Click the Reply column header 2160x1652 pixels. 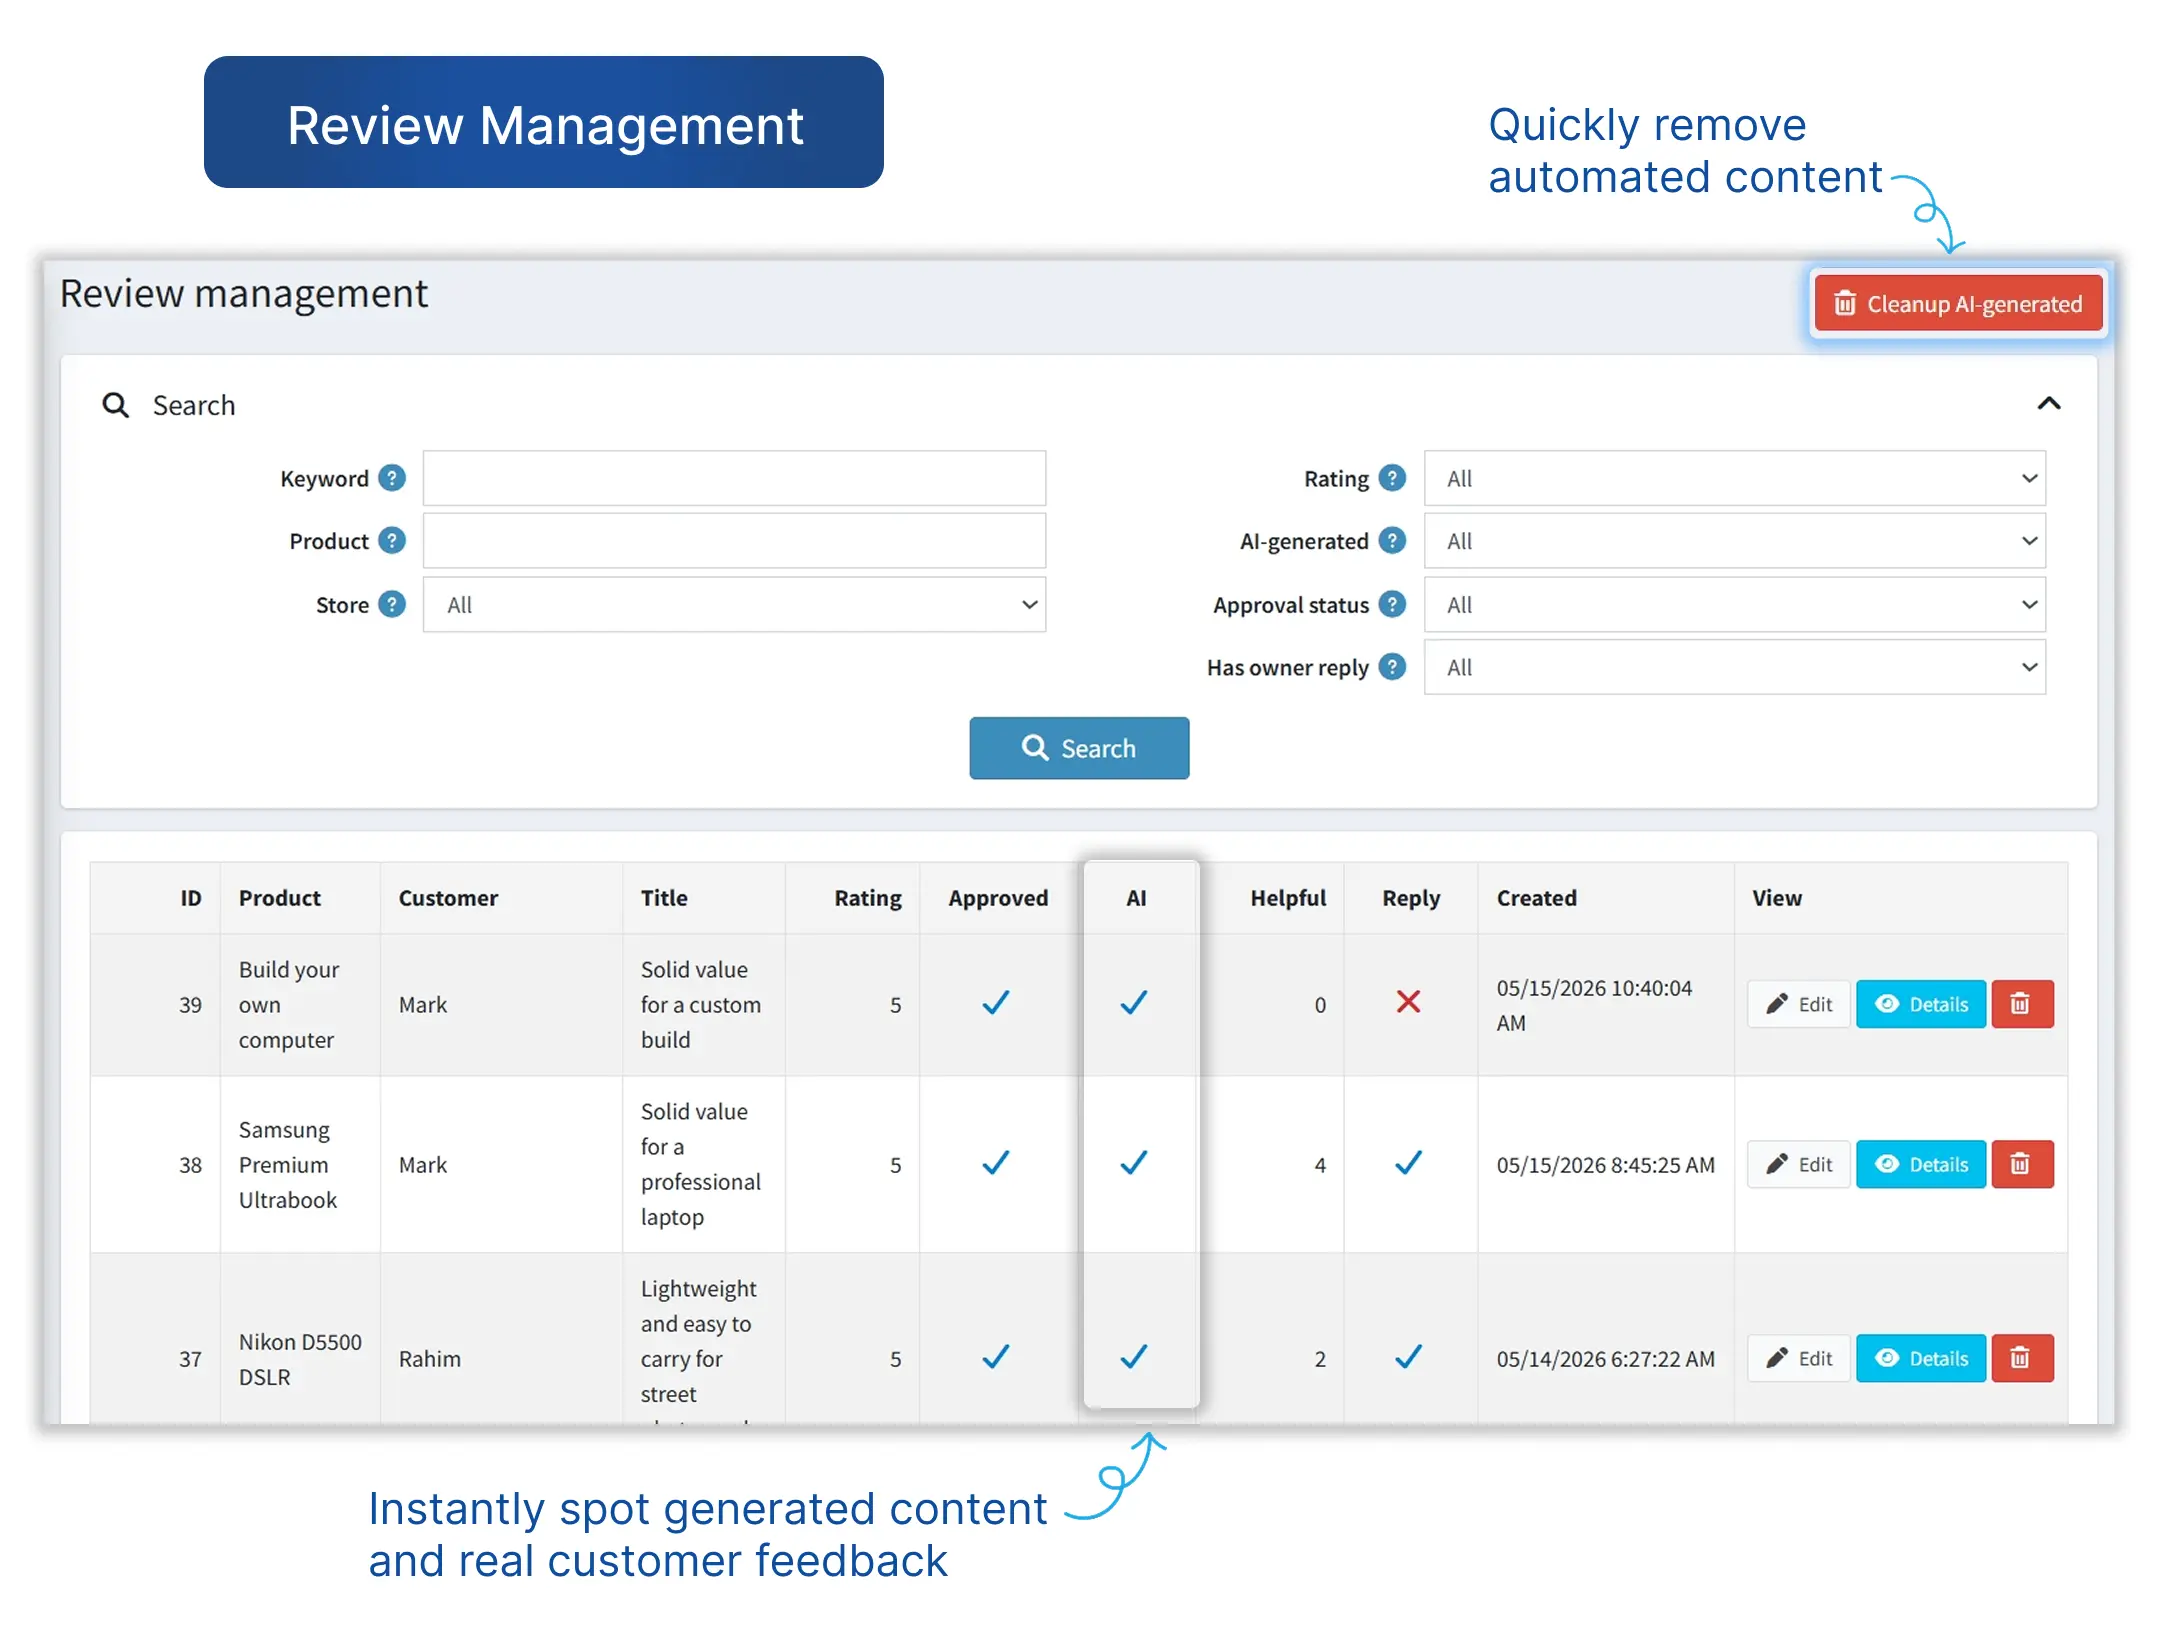click(x=1411, y=898)
